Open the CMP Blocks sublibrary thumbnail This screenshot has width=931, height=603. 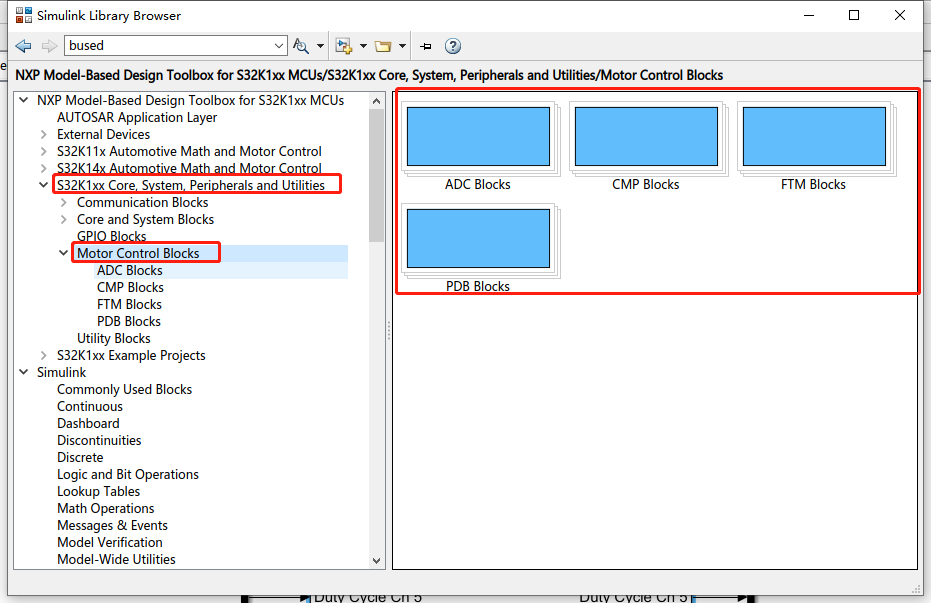click(x=647, y=137)
